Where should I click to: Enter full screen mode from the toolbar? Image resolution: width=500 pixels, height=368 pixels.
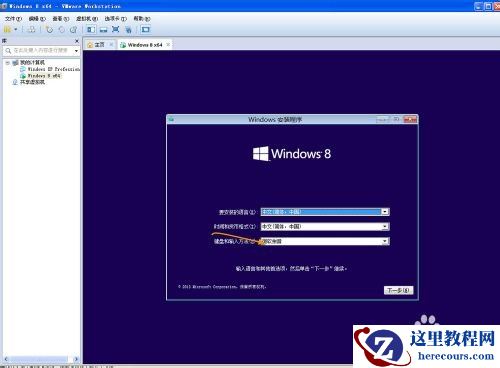pos(116,30)
